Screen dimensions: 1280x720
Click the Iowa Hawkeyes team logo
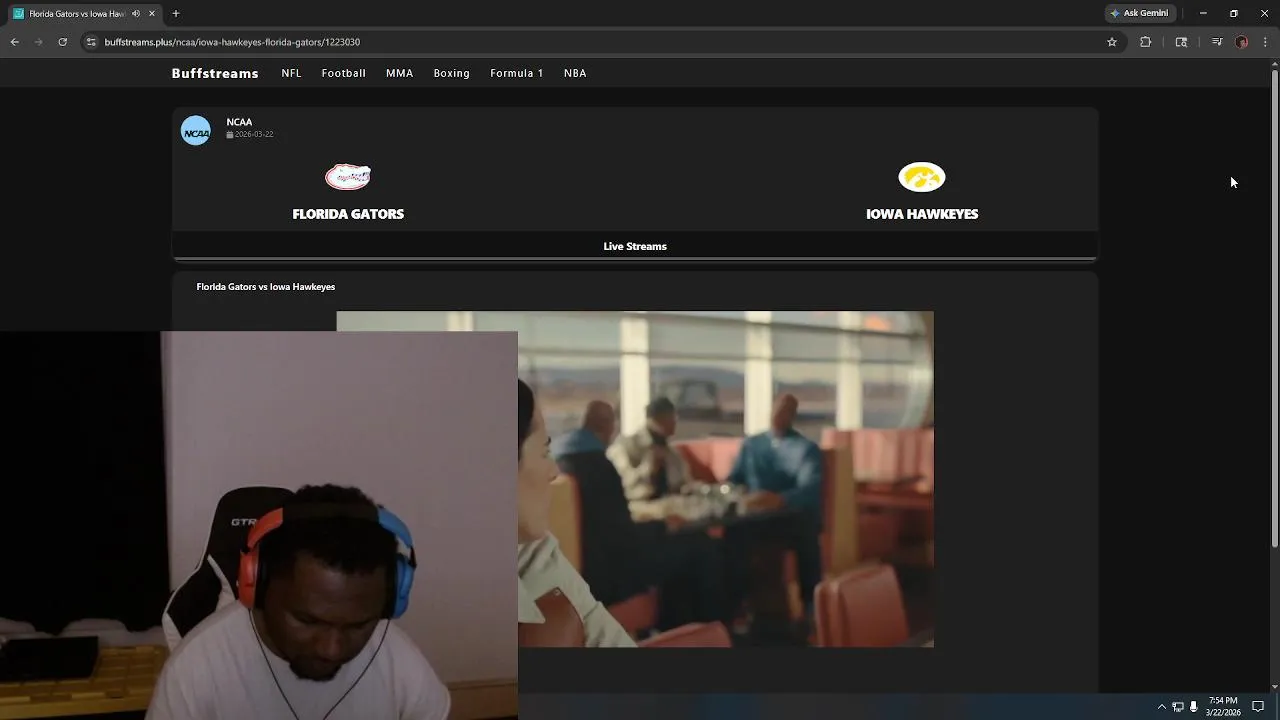(922, 177)
